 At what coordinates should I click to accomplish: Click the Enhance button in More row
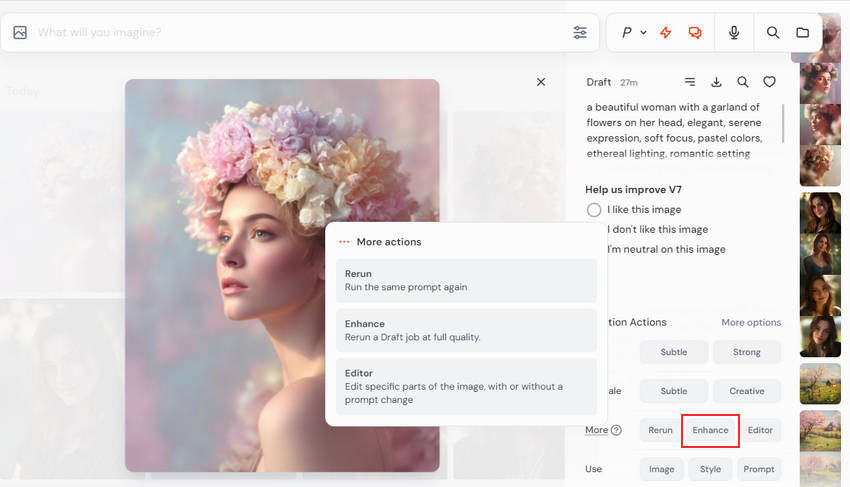[710, 430]
